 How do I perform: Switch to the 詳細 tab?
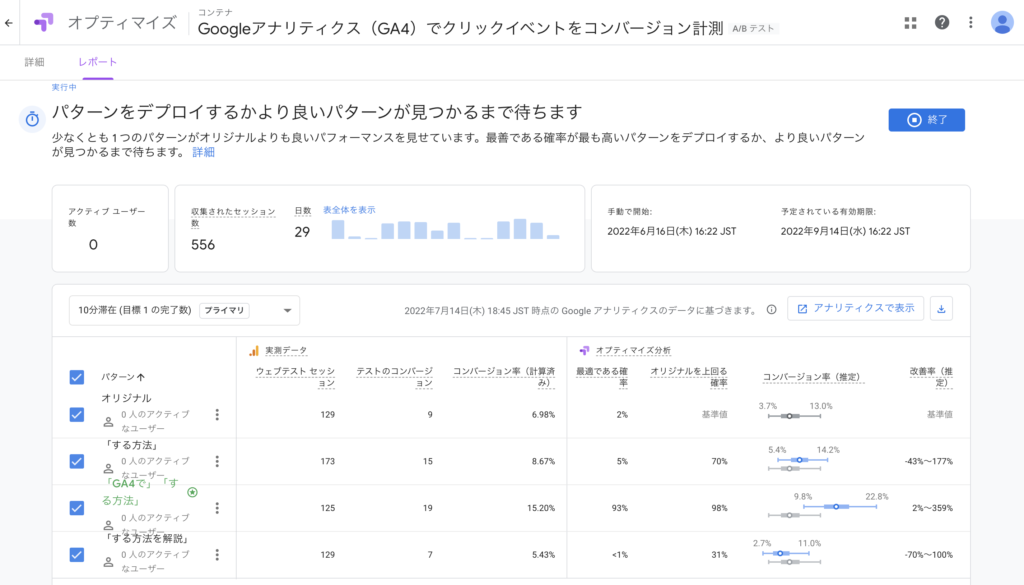tap(35, 62)
